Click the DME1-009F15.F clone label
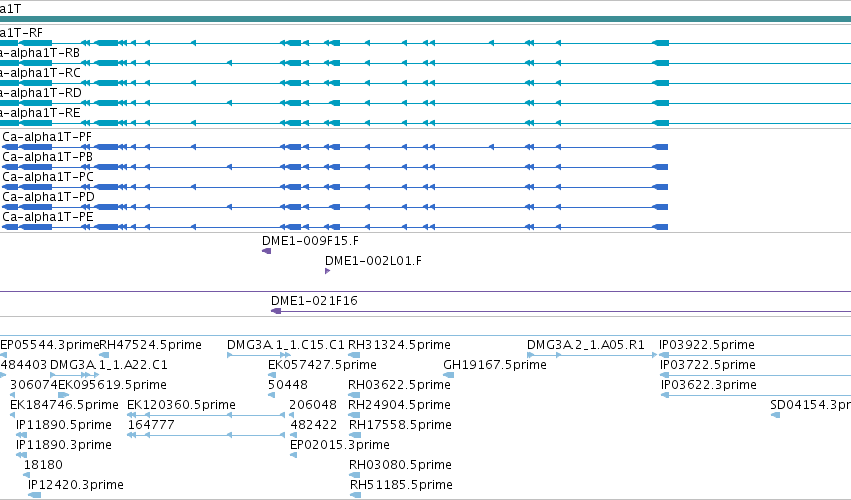851x500 pixels. (x=310, y=241)
